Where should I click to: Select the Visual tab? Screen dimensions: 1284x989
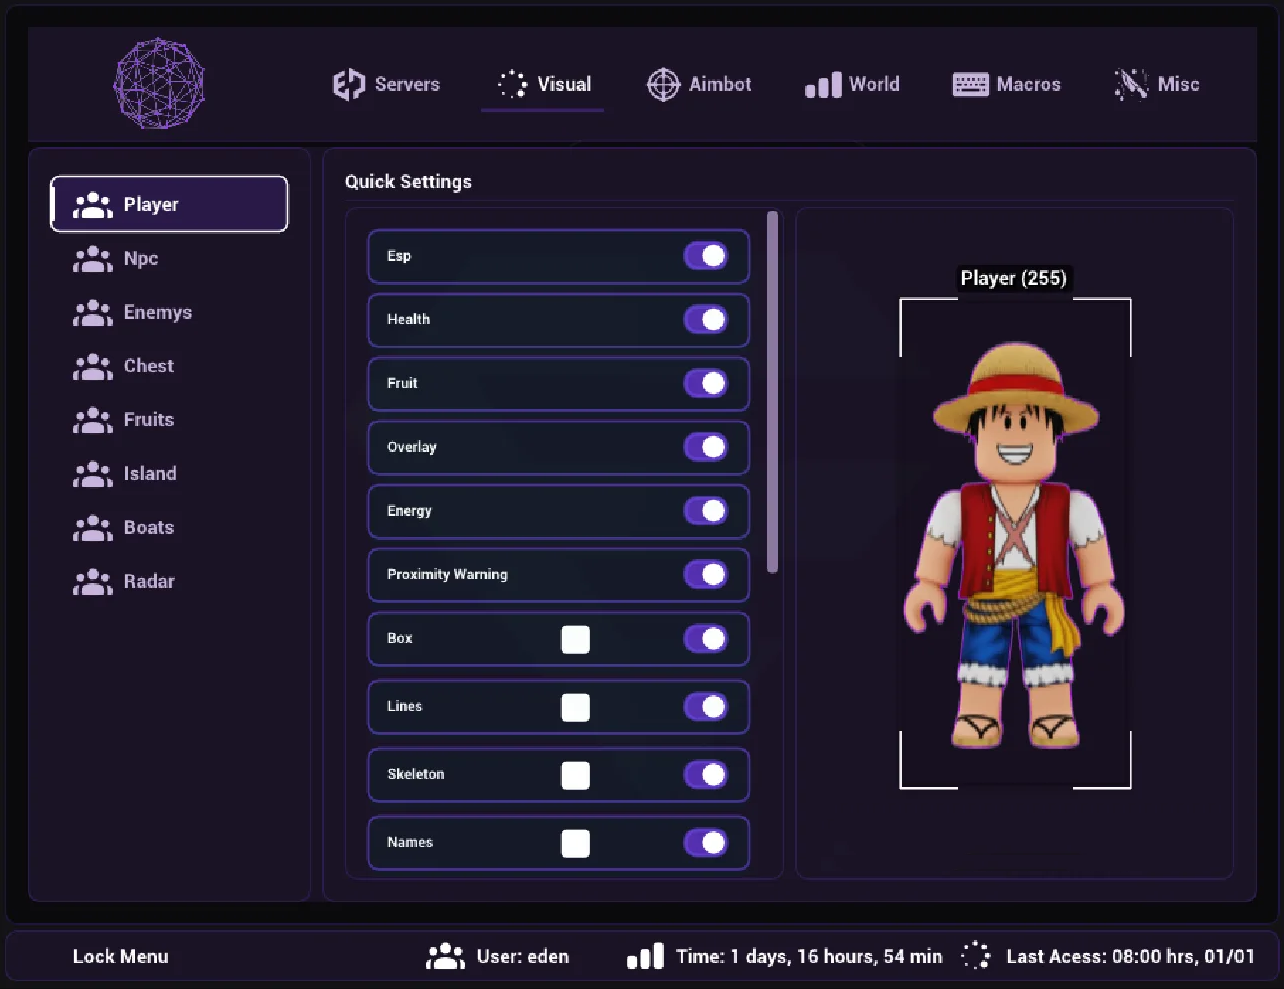(x=543, y=85)
